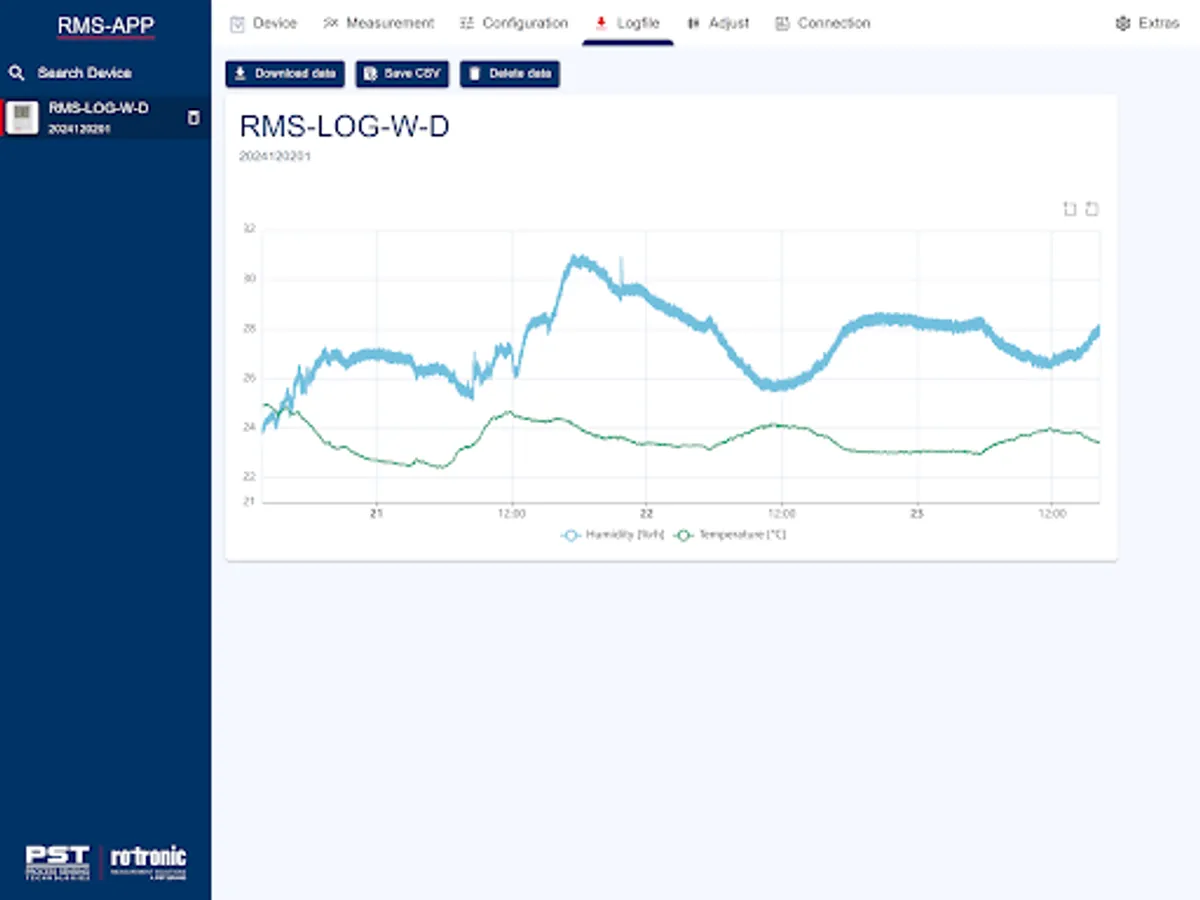The width and height of the screenshot is (1200, 900).
Task: Click the Download data button
Action: [285, 73]
